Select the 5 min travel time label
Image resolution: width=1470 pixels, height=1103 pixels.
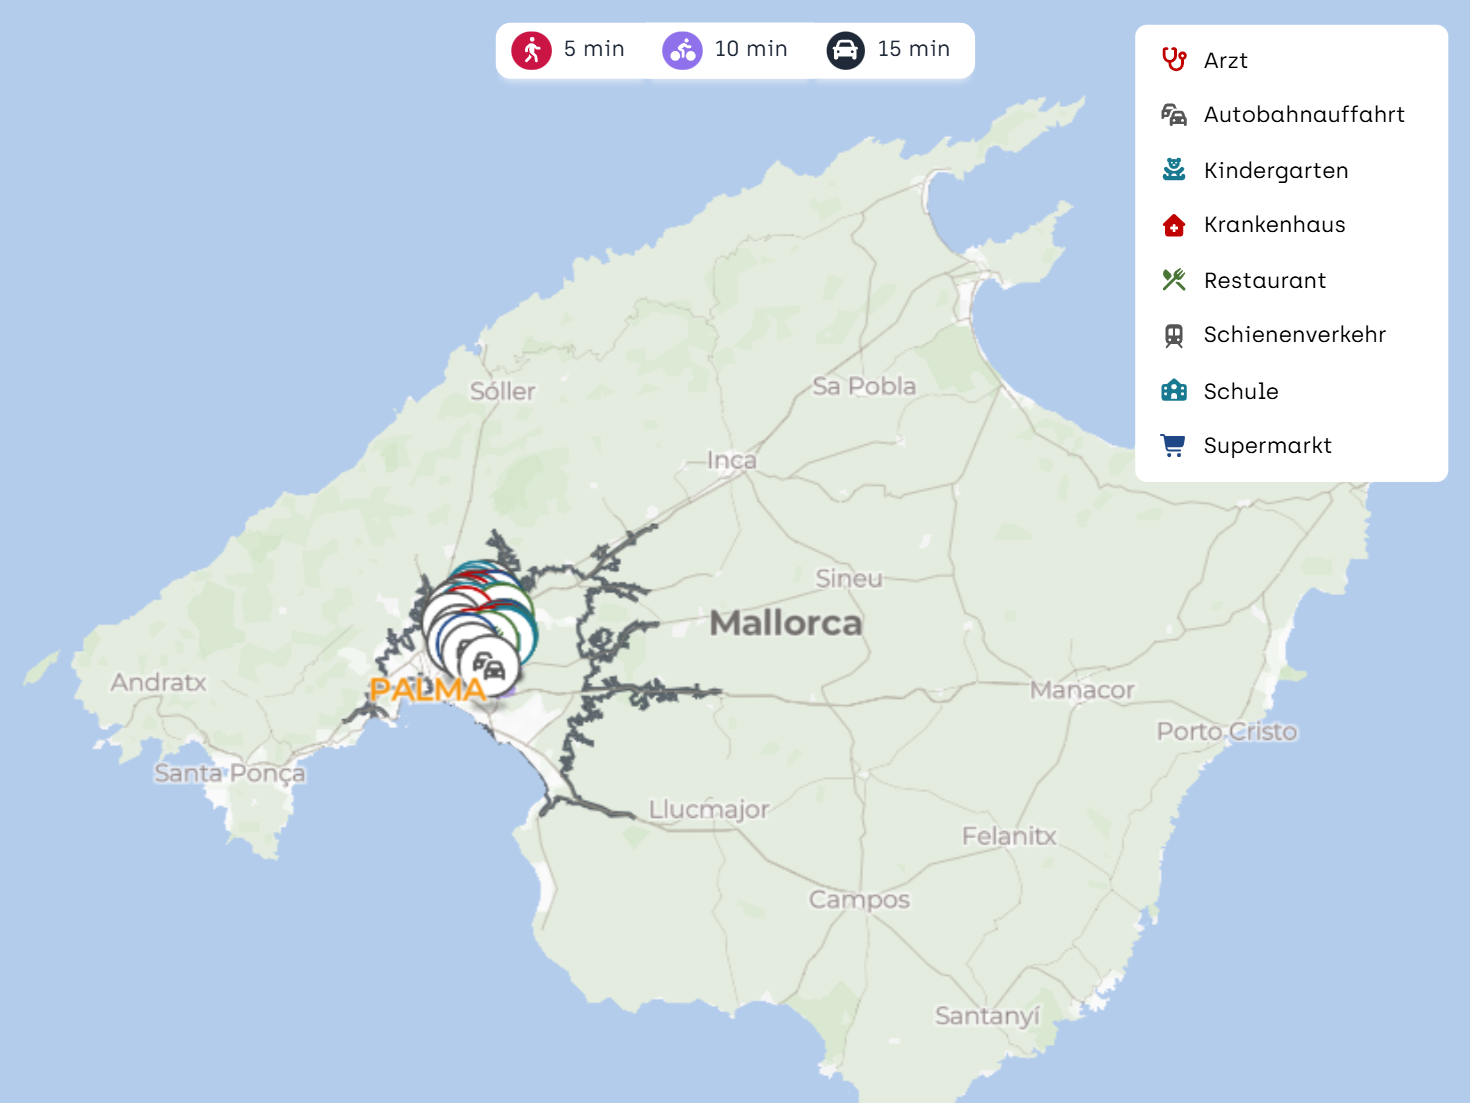[x=594, y=49]
